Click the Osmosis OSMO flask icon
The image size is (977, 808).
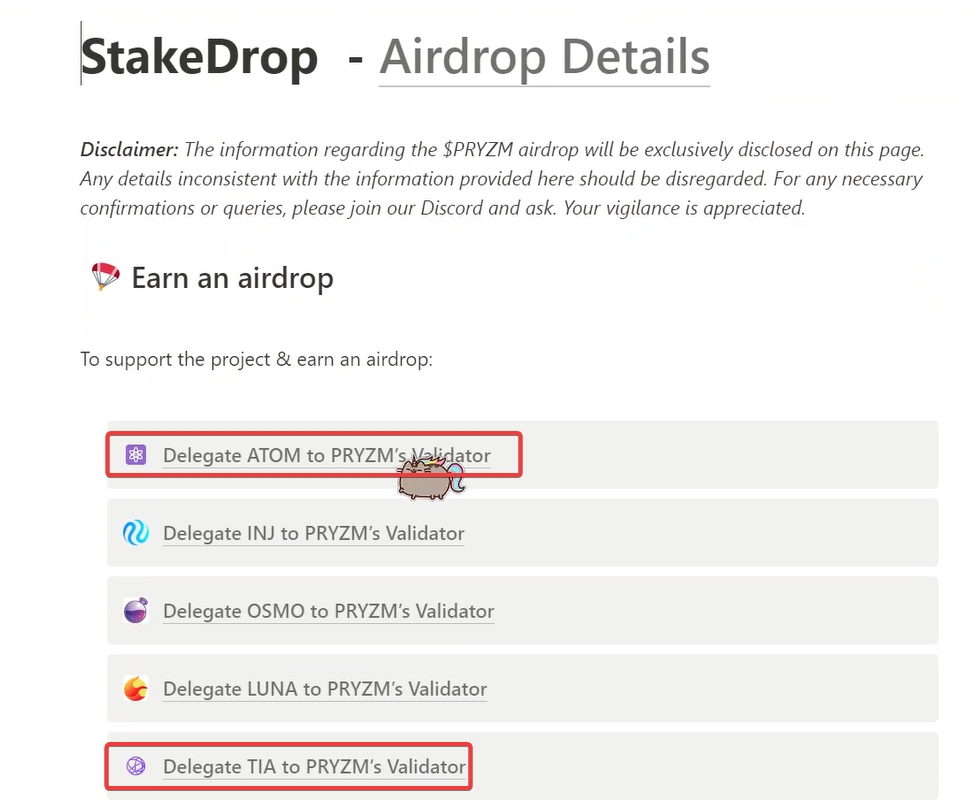[136, 611]
